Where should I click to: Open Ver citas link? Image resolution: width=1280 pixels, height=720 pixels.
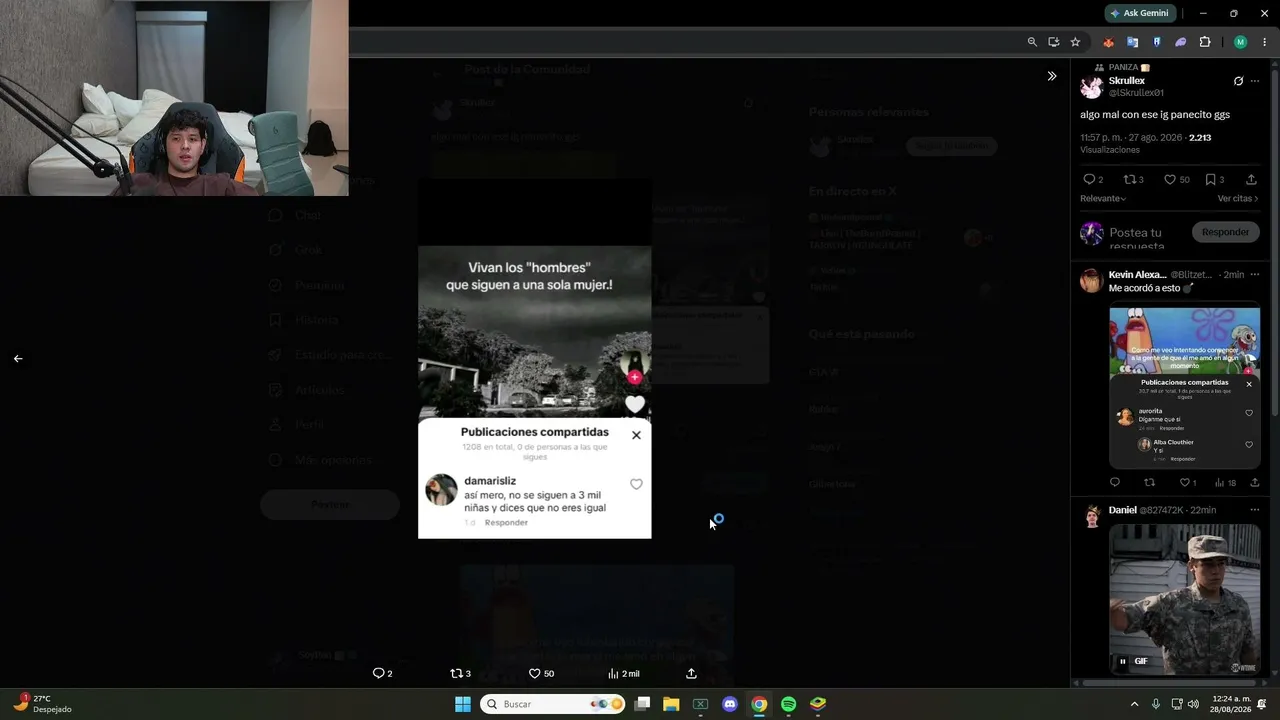(x=1238, y=199)
